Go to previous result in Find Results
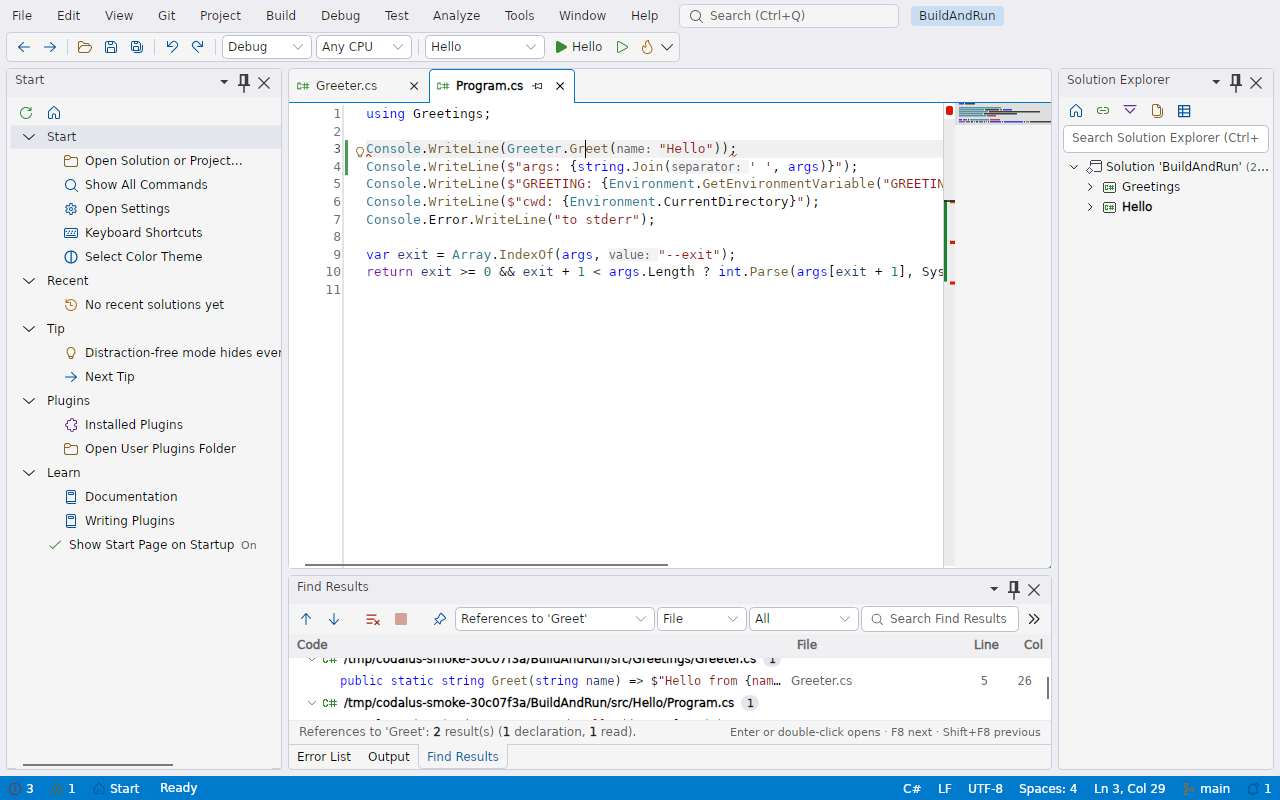The image size is (1280, 800). coord(306,619)
